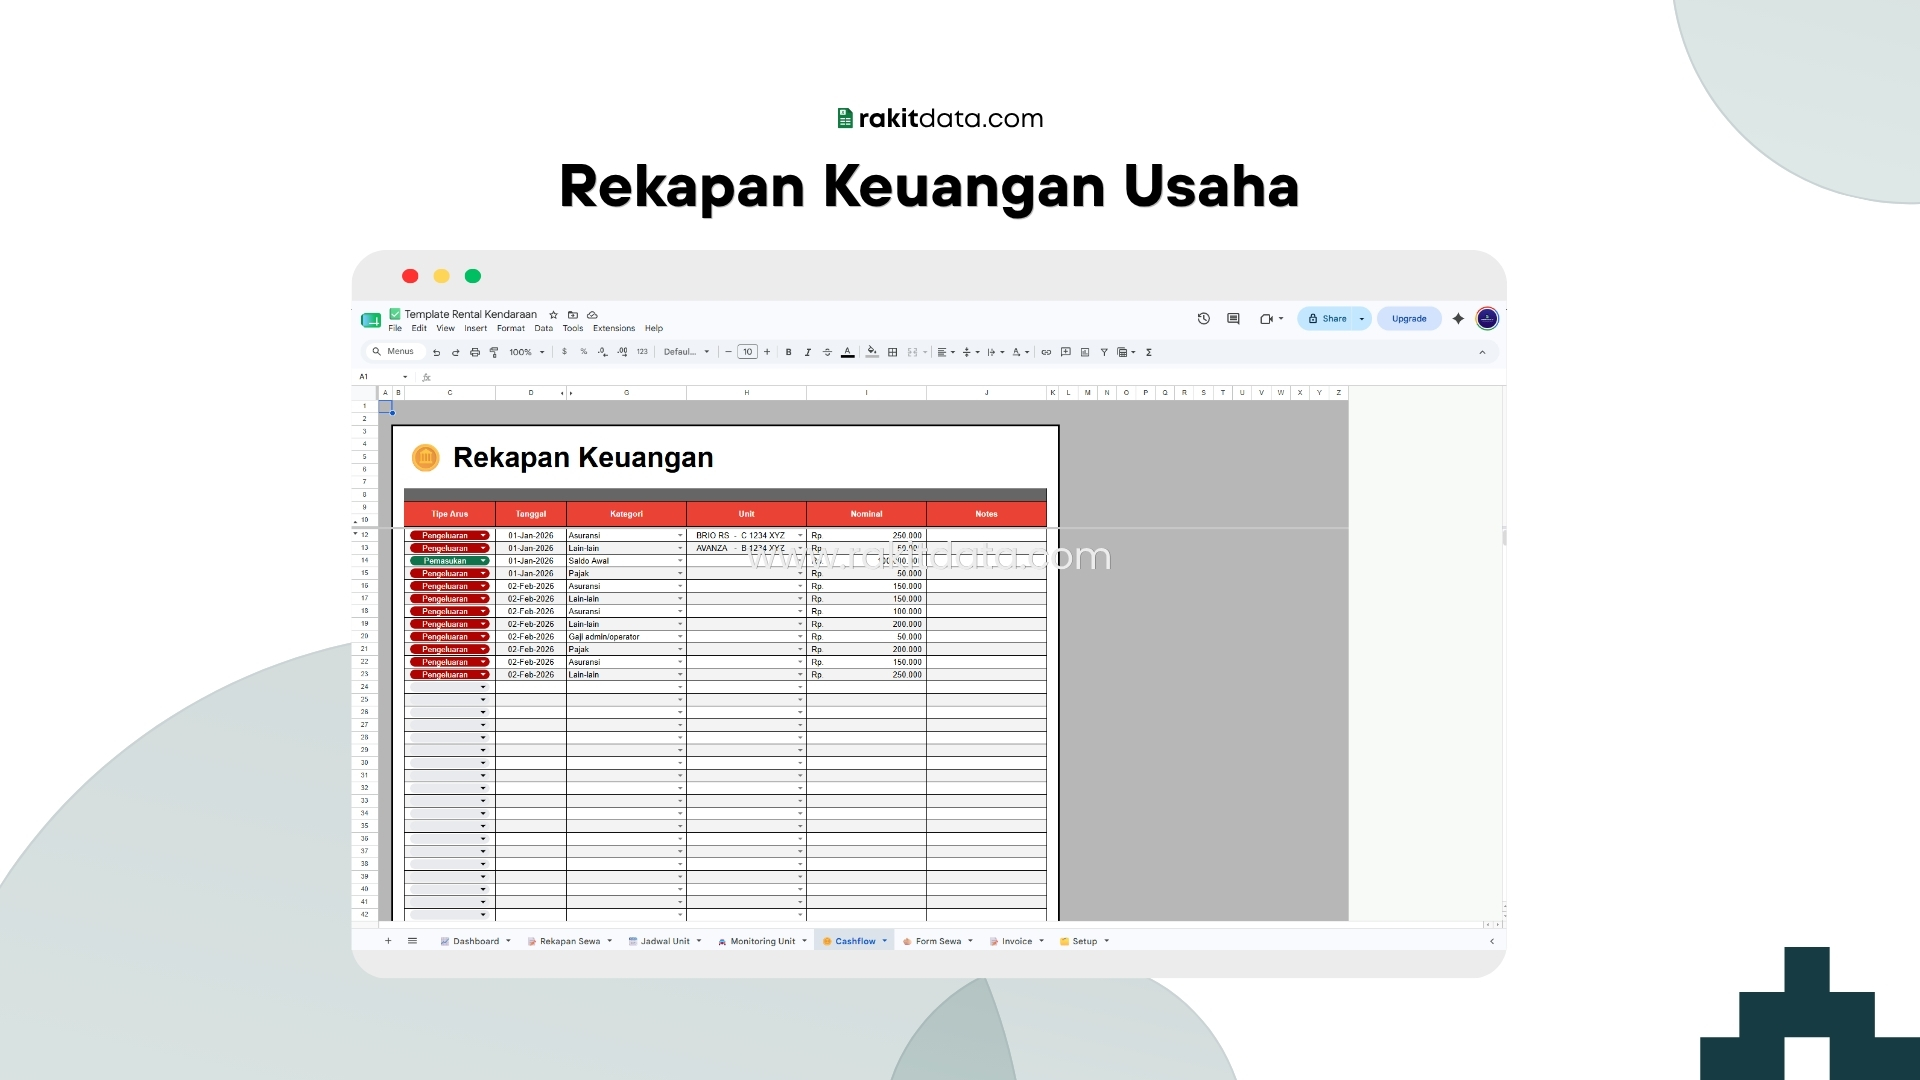Open the fill color picker
1920x1080 pixels.
[872, 352]
